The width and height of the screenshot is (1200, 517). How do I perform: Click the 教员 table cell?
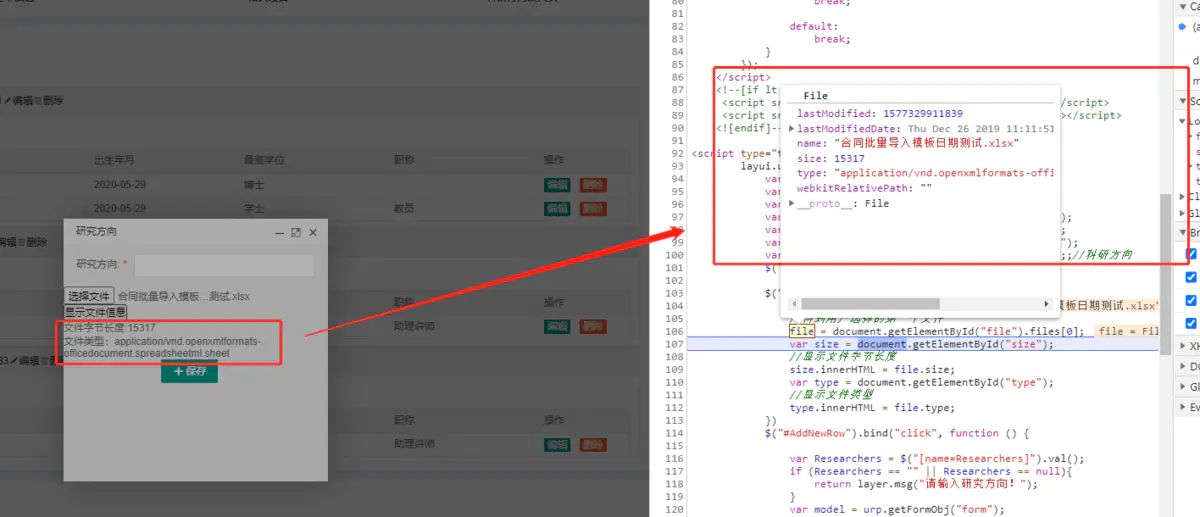coord(404,208)
